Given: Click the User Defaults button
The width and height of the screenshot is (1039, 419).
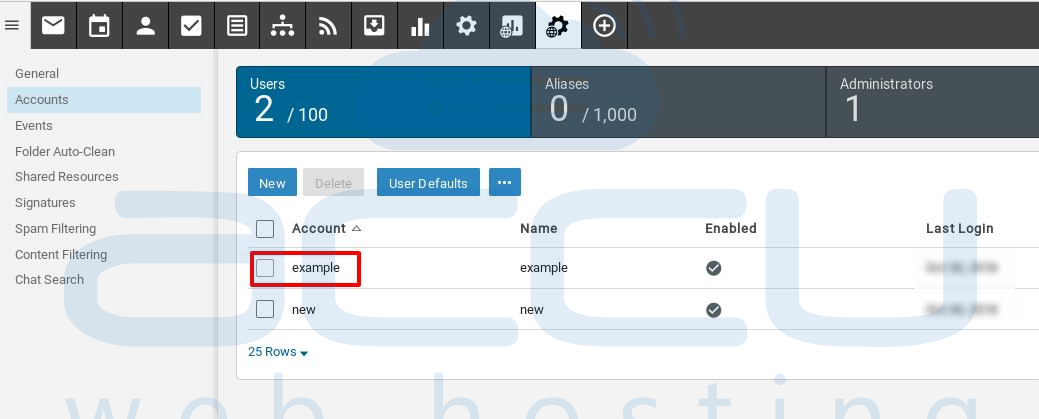Looking at the screenshot, I should click(x=428, y=182).
